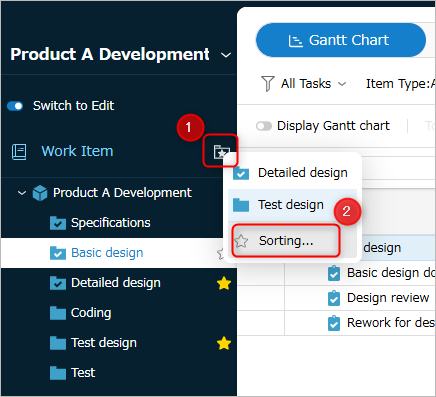The height and width of the screenshot is (397, 436).
Task: Click the Product A Development cube icon
Action: pyautogui.click(x=40, y=193)
